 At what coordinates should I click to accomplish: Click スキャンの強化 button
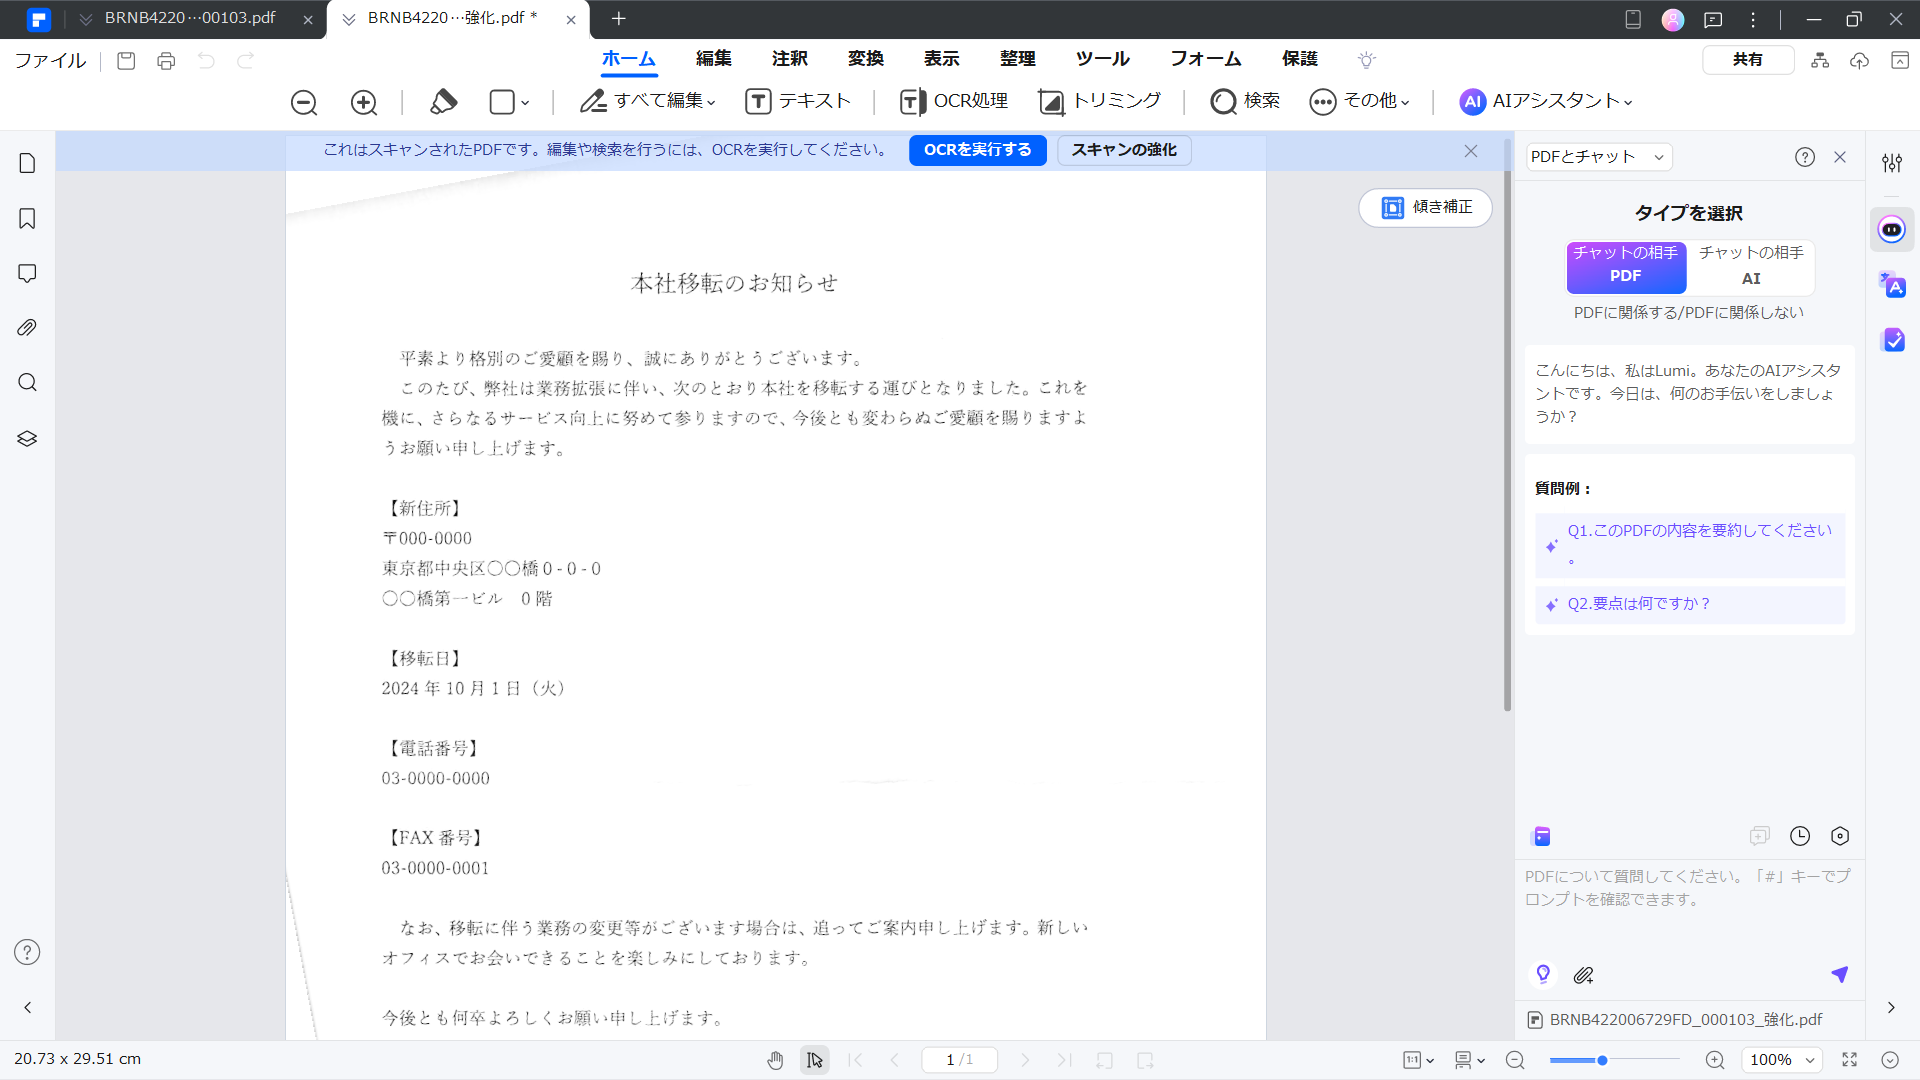(x=1124, y=150)
